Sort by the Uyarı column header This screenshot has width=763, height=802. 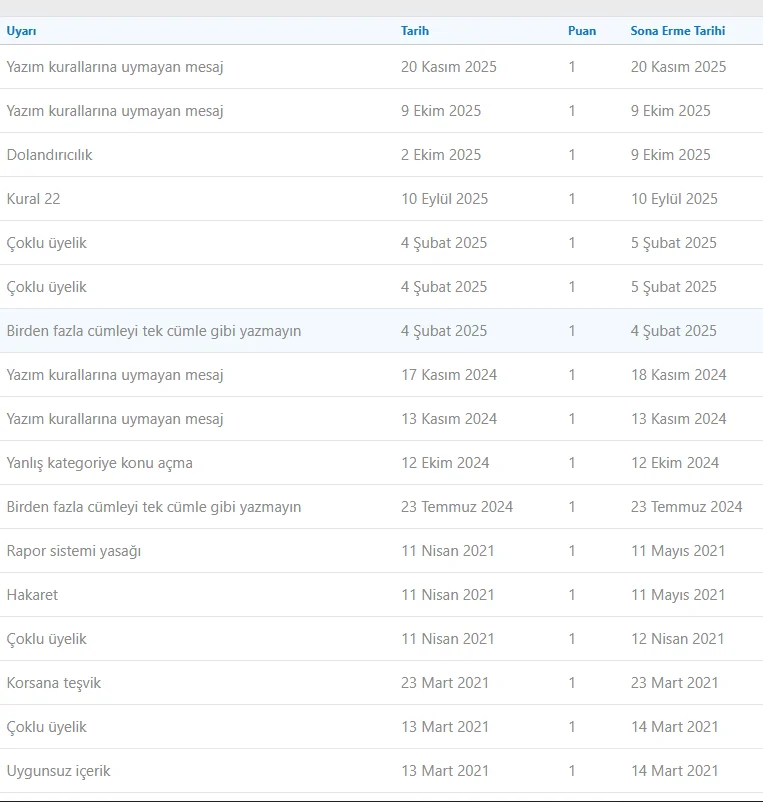(x=21, y=31)
